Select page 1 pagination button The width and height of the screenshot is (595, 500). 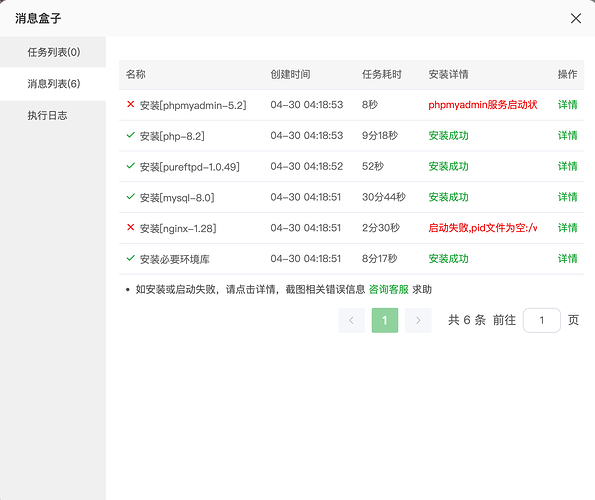[385, 320]
